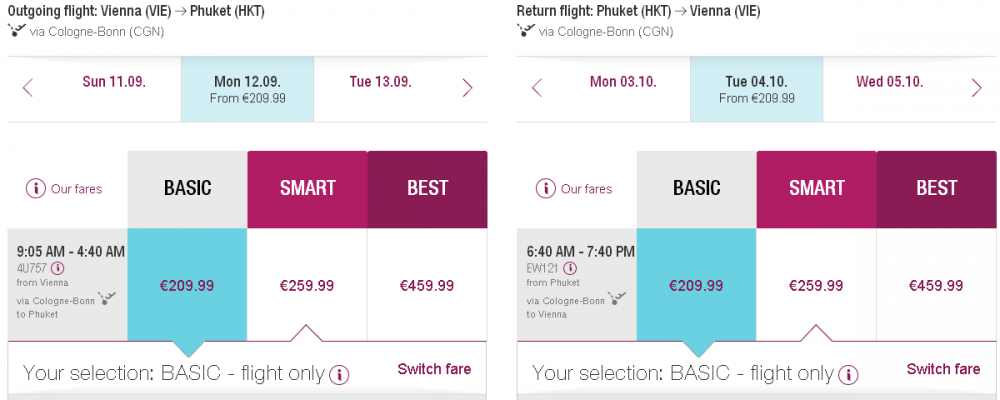Image resolution: width=1000 pixels, height=400 pixels.
Task: Open the outgoing 'Our fares' info icon
Action: (x=36, y=188)
